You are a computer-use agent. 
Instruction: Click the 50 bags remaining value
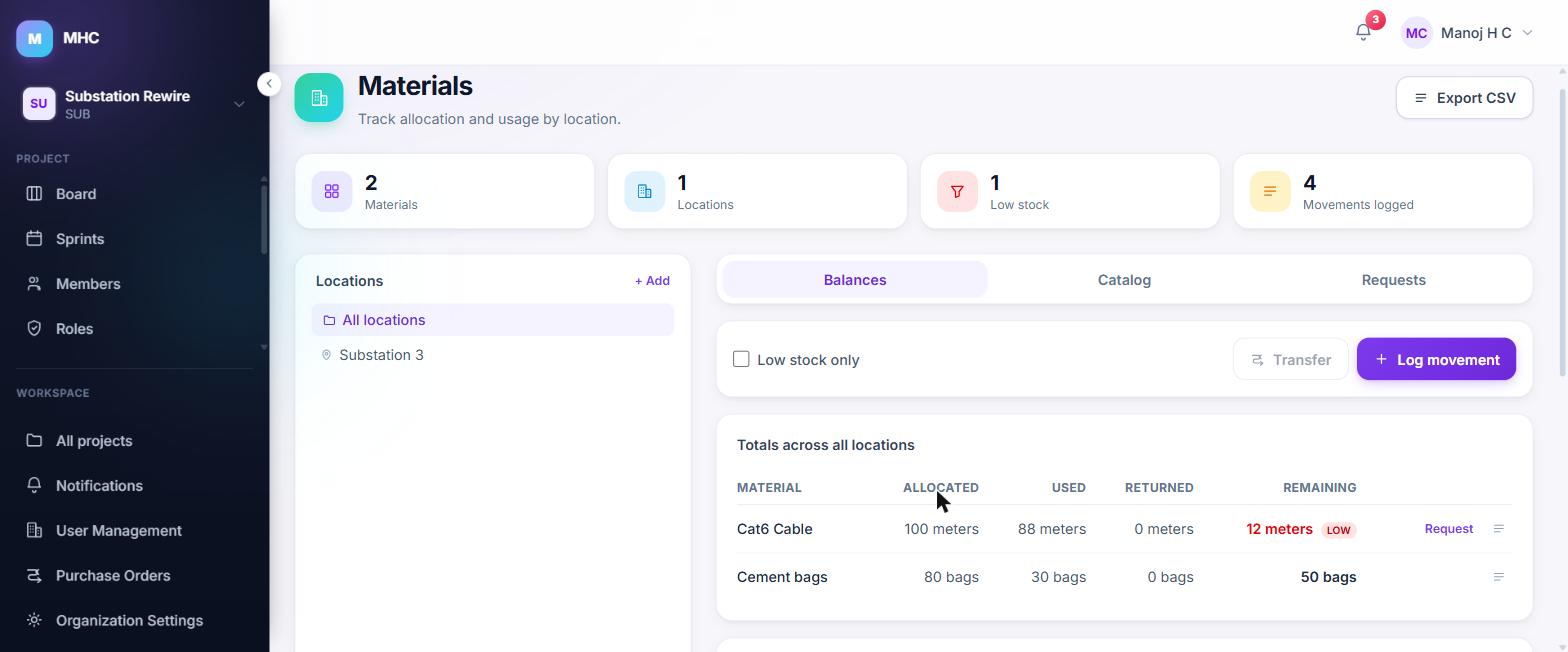1328,577
